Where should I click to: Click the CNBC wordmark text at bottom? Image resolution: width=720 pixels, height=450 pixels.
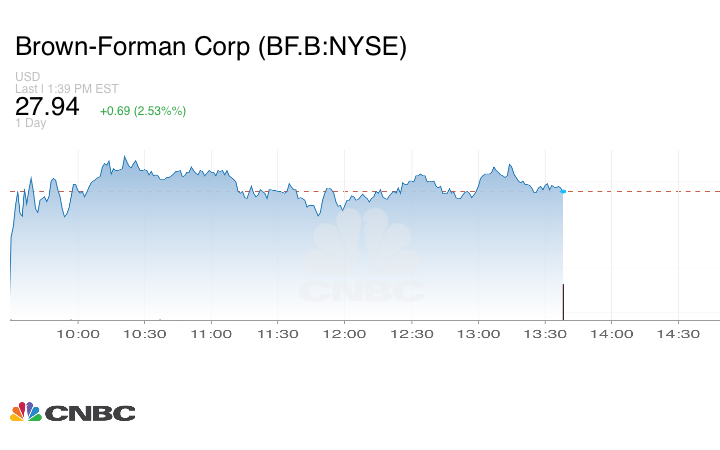(x=90, y=412)
